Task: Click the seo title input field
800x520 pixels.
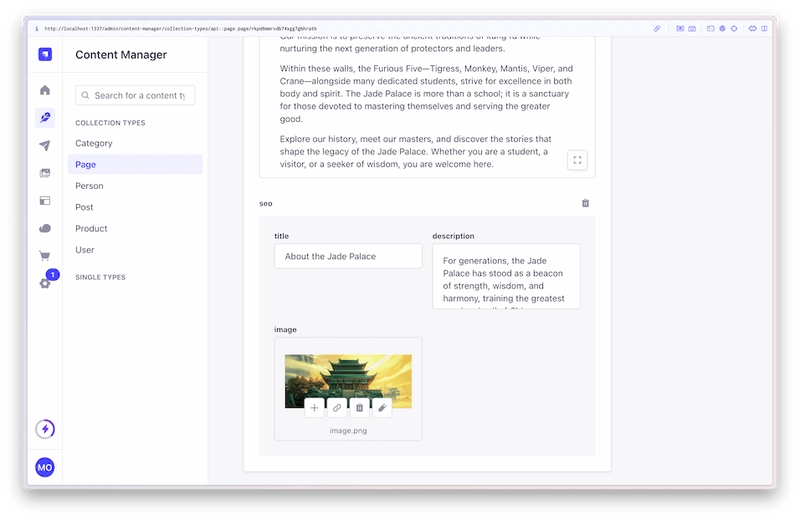Action: pyautogui.click(x=348, y=256)
